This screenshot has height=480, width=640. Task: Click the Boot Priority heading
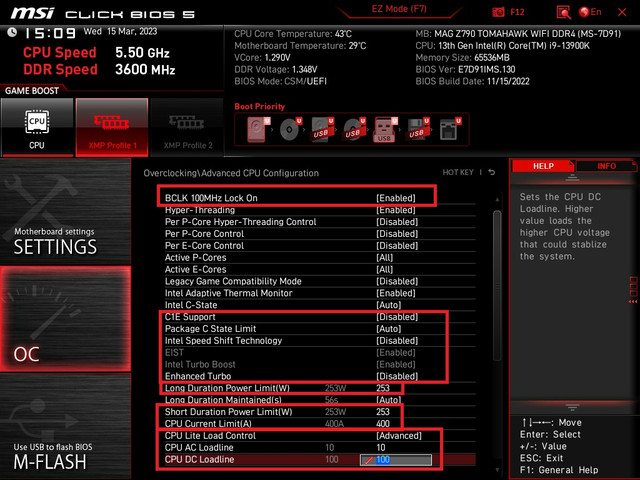260,106
